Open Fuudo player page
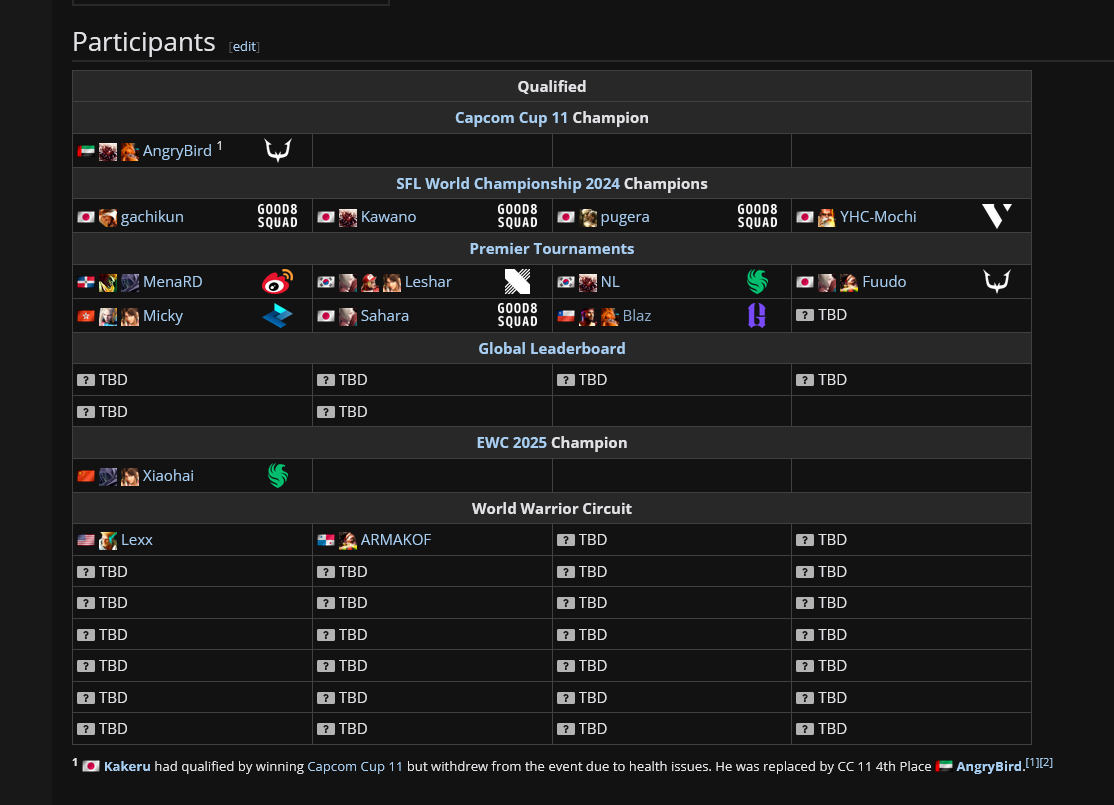 (x=885, y=281)
